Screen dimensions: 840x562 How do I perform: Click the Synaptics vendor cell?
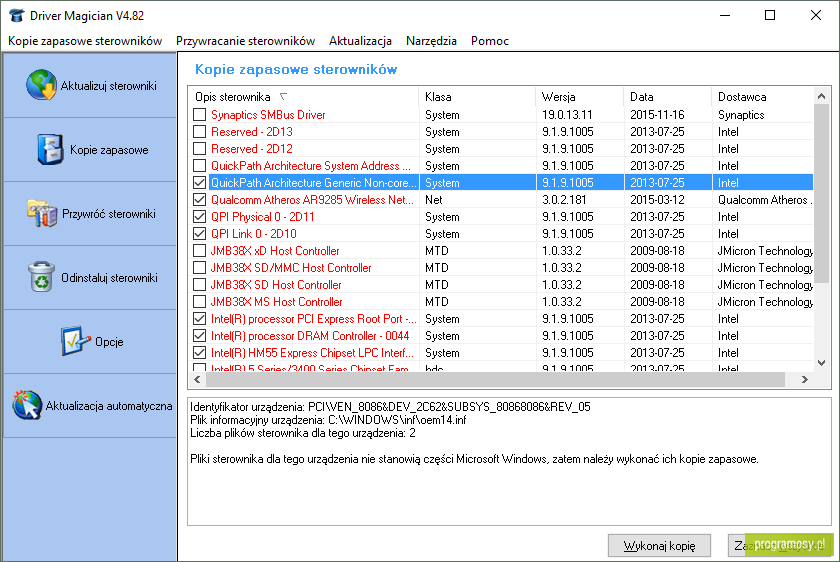(741, 115)
